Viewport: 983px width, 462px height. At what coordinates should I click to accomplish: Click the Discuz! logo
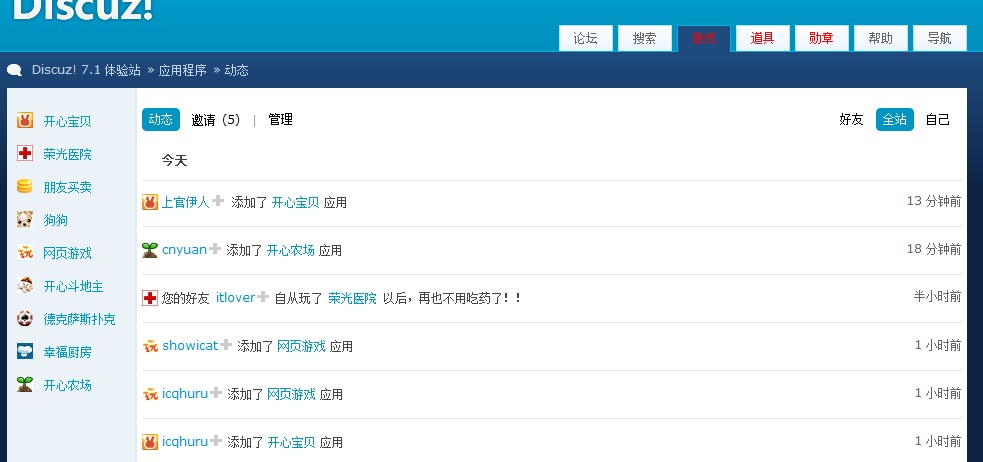click(82, 9)
